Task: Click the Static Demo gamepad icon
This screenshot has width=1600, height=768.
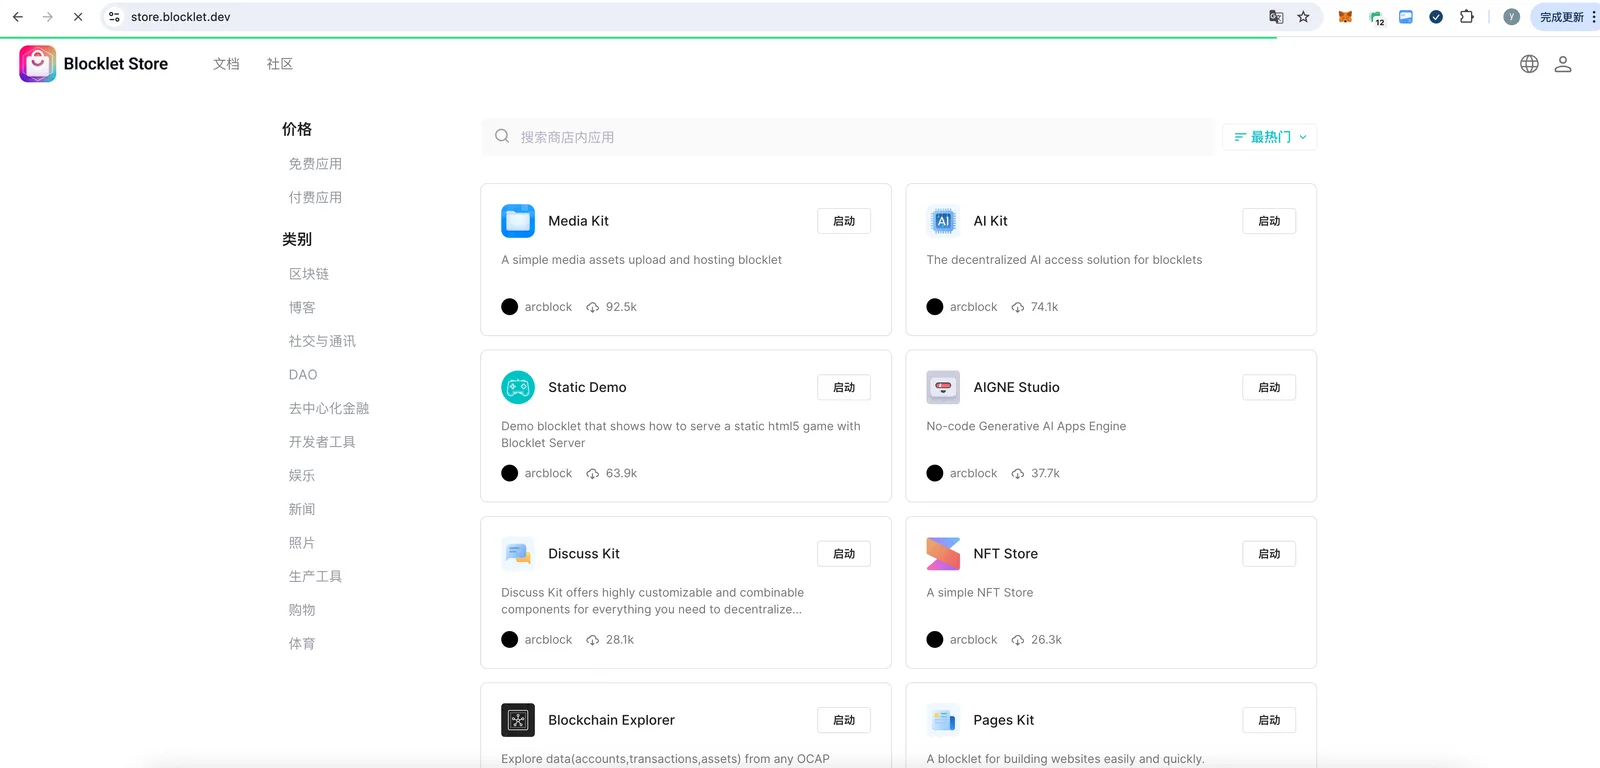Action: coord(518,387)
